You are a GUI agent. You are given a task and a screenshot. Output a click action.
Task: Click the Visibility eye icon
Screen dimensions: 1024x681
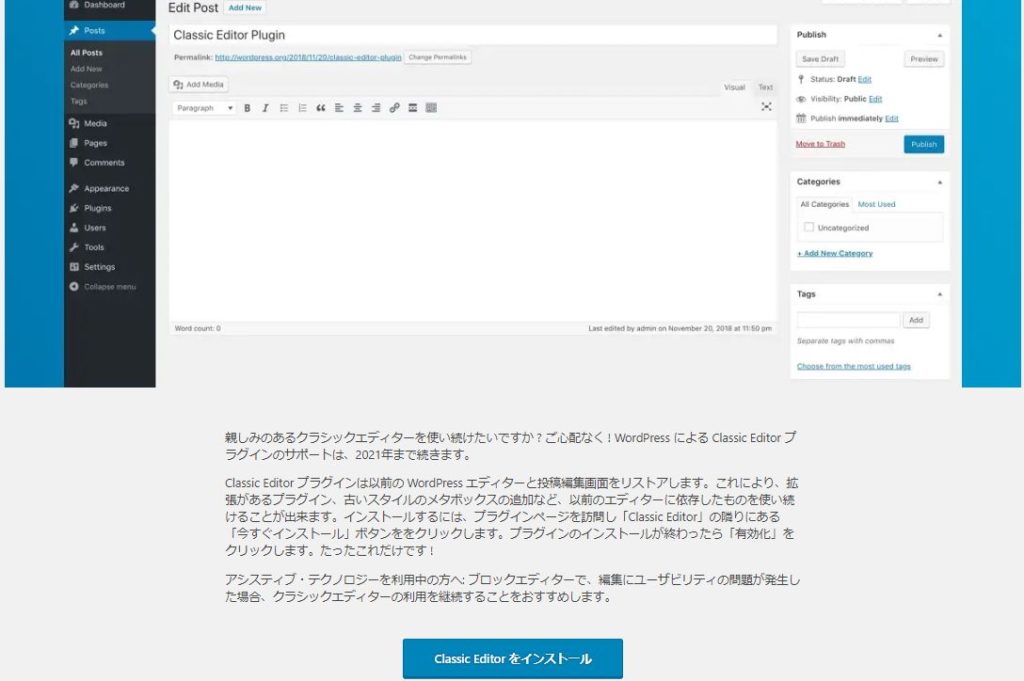click(801, 99)
